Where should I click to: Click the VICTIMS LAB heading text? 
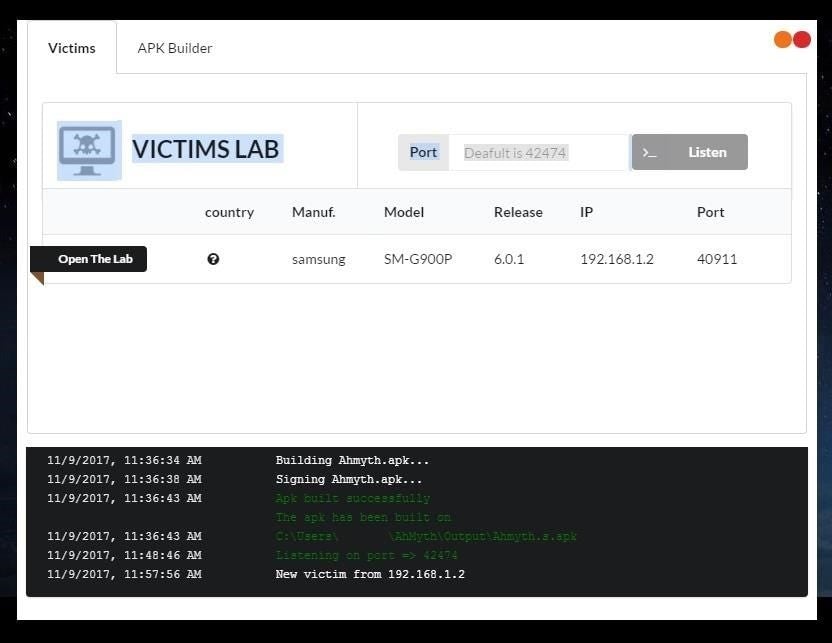coord(207,150)
